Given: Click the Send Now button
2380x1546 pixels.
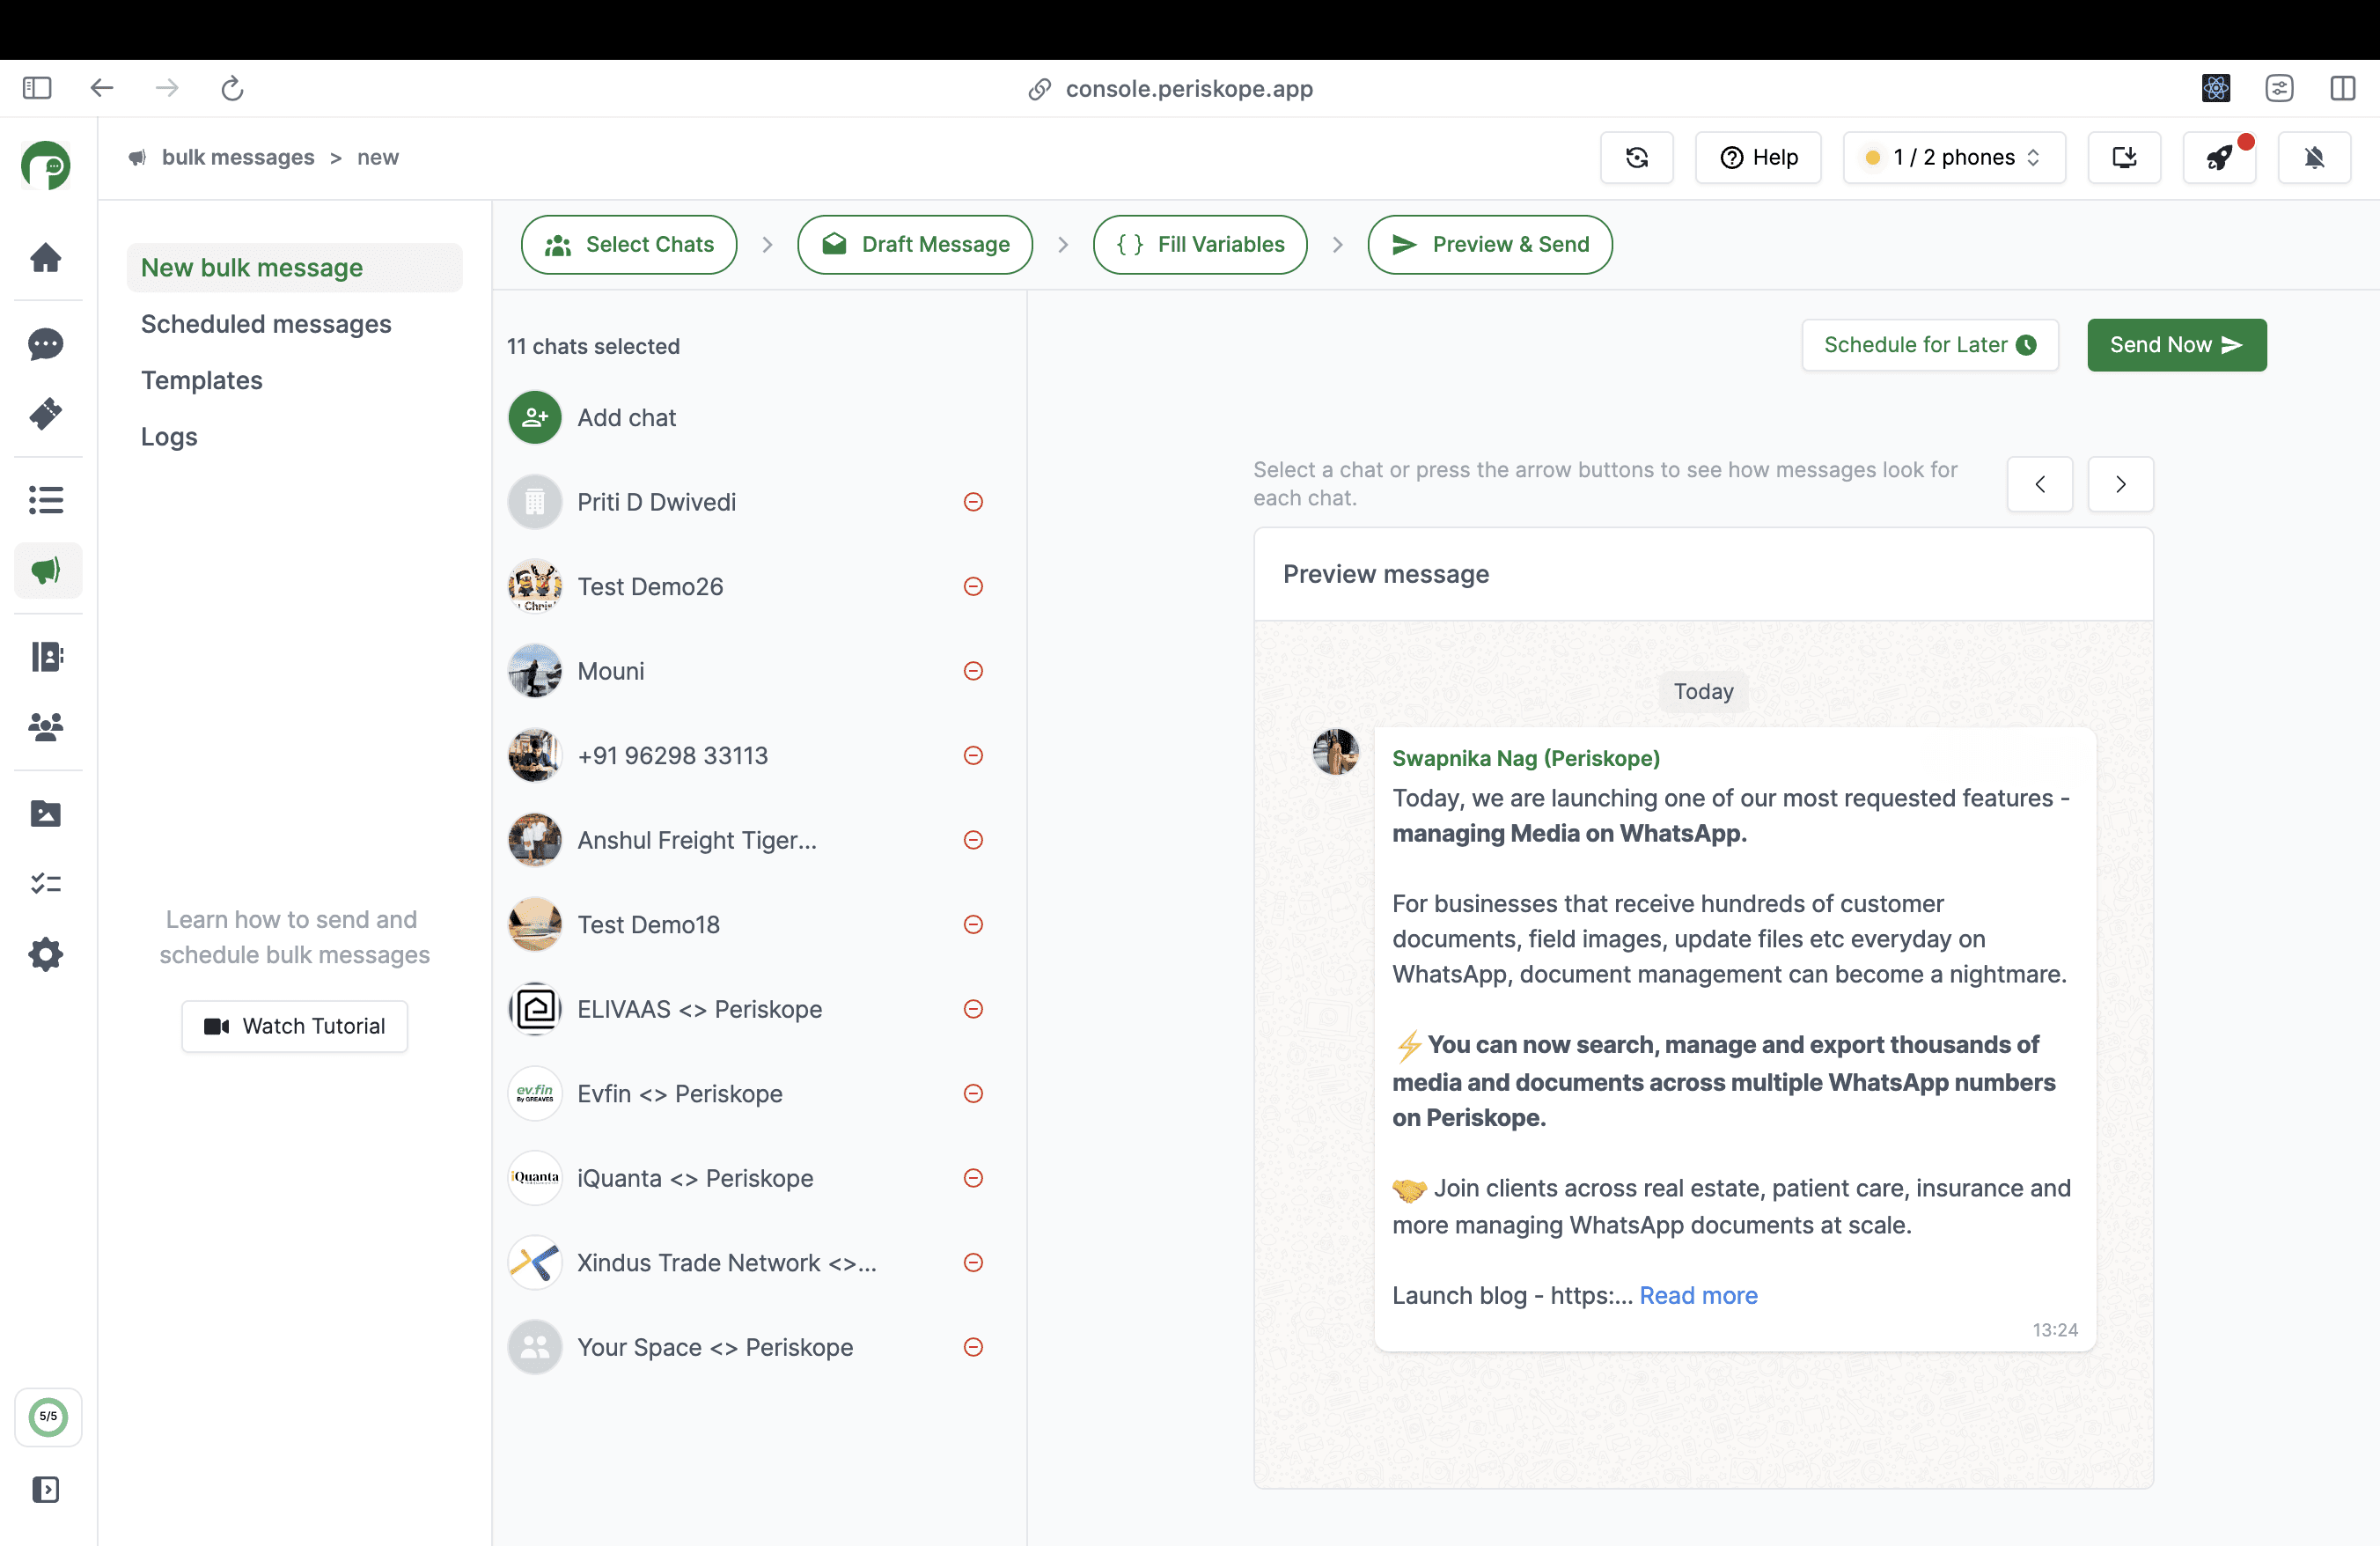Looking at the screenshot, I should [2176, 345].
